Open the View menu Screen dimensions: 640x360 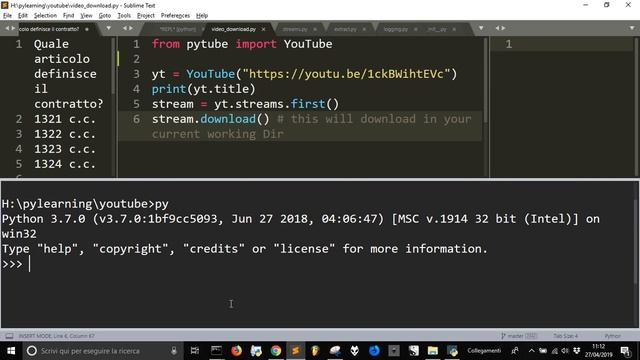[86, 16]
